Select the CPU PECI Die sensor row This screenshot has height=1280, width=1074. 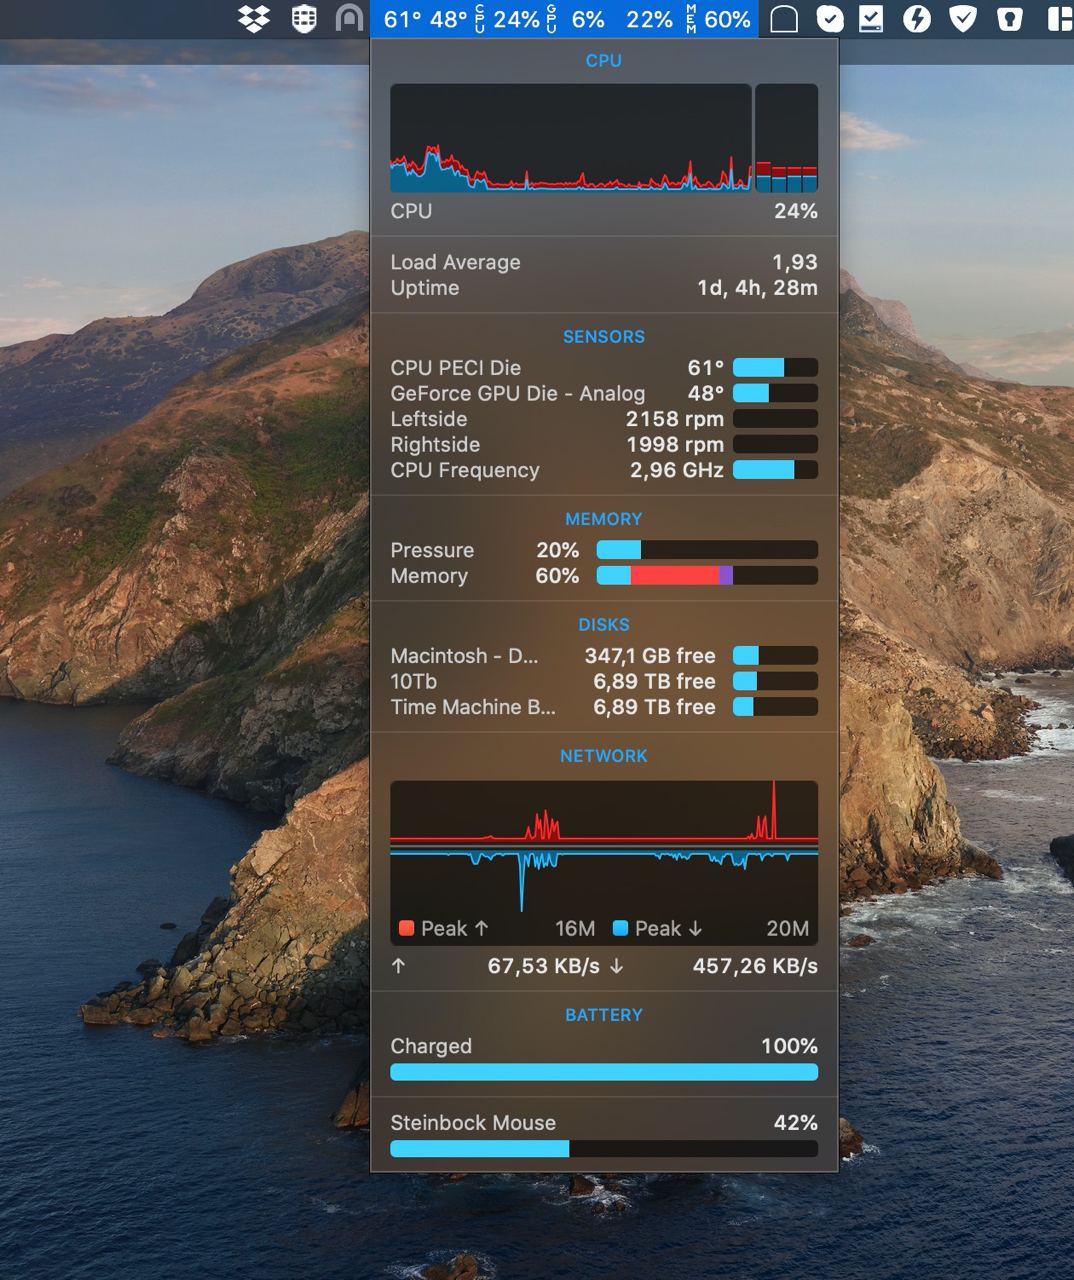tap(604, 368)
